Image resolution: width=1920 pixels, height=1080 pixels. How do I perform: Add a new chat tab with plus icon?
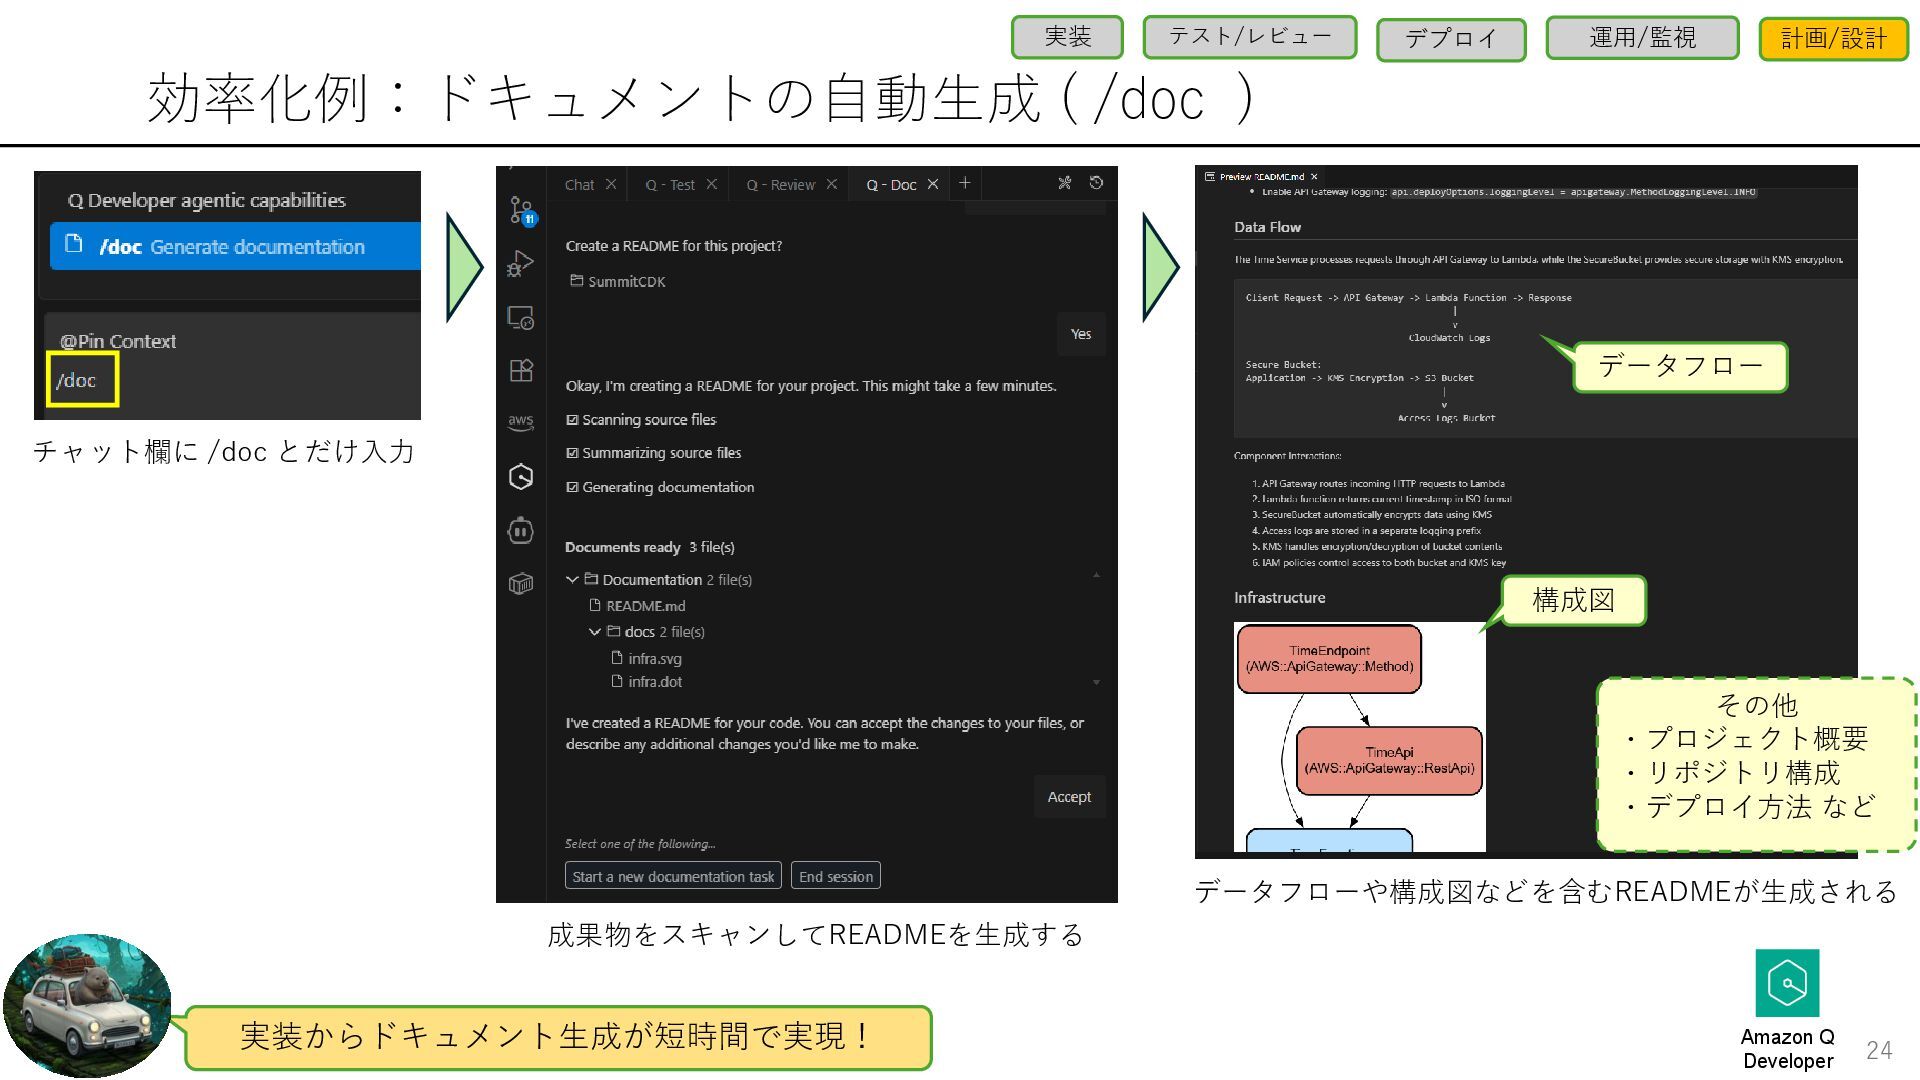(964, 183)
